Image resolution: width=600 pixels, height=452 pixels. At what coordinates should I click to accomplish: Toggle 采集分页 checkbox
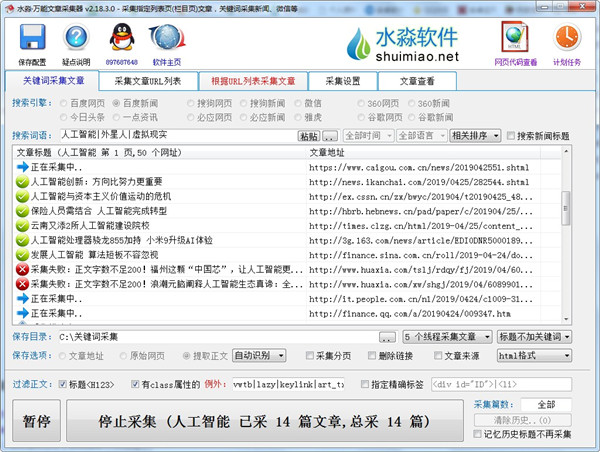point(310,356)
